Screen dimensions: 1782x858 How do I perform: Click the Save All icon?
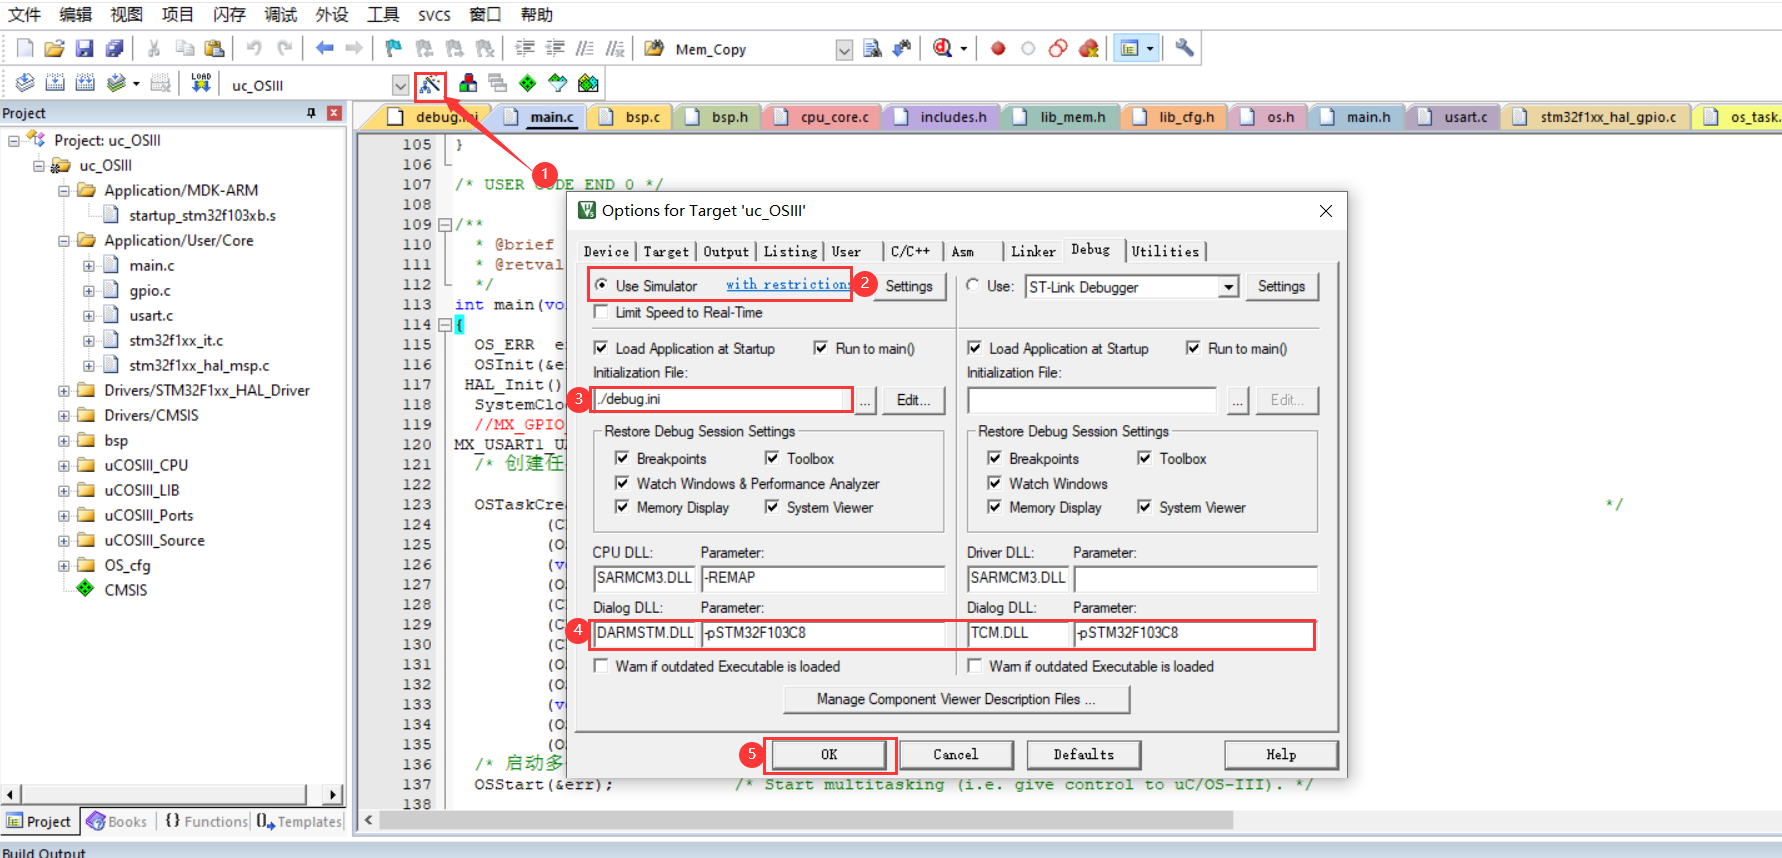[x=115, y=48]
